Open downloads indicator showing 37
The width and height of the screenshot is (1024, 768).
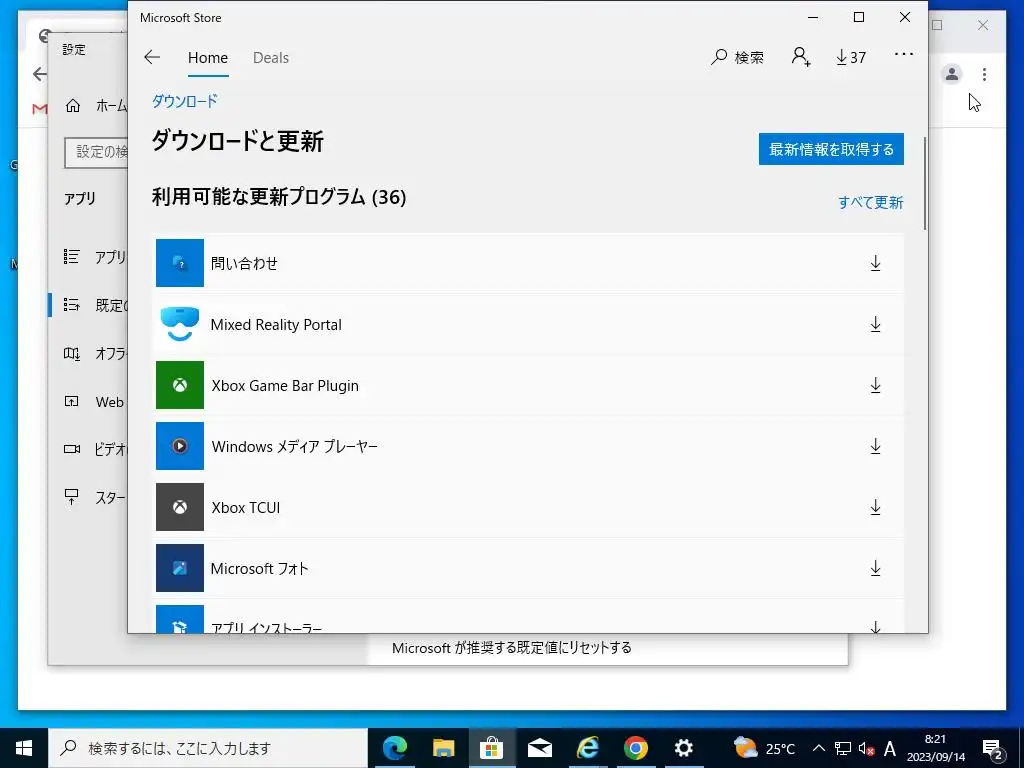pyautogui.click(x=851, y=57)
